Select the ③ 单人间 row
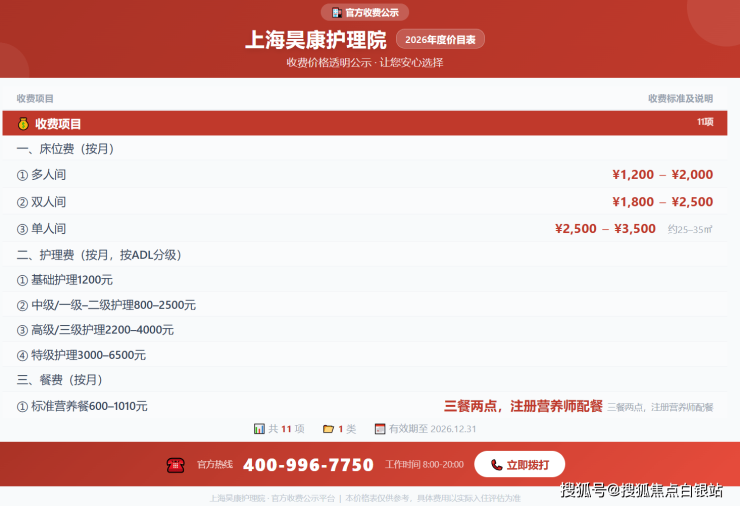The height and width of the screenshot is (506, 740). pyautogui.click(x=365, y=228)
